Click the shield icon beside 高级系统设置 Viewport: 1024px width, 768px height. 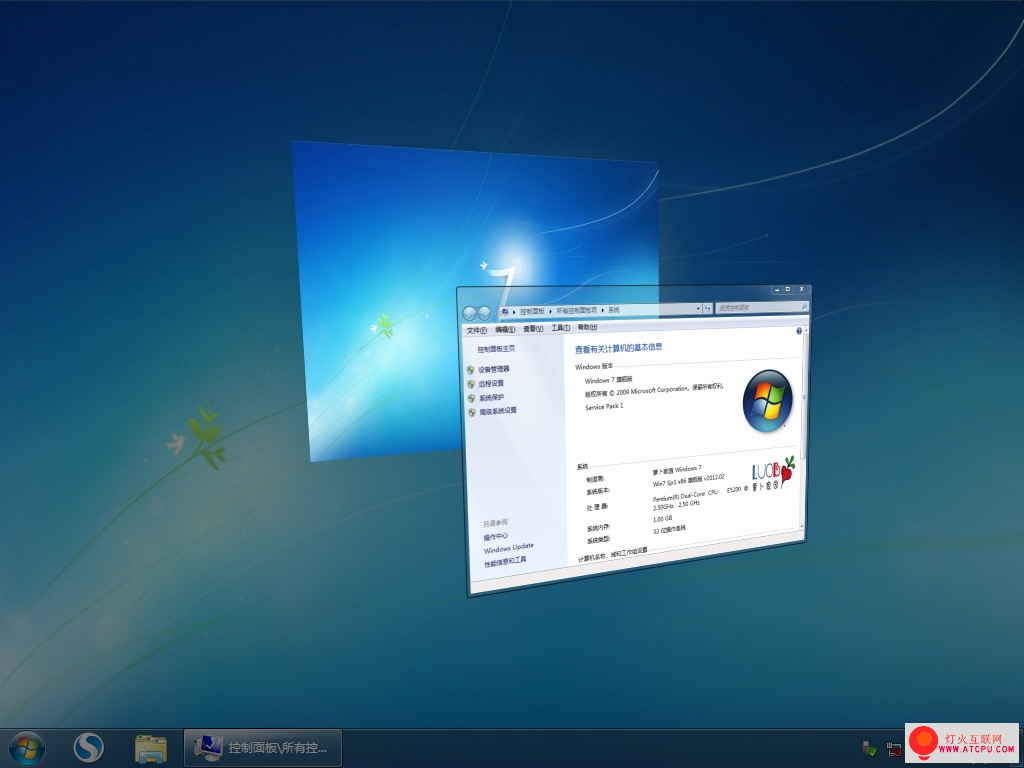(x=472, y=413)
